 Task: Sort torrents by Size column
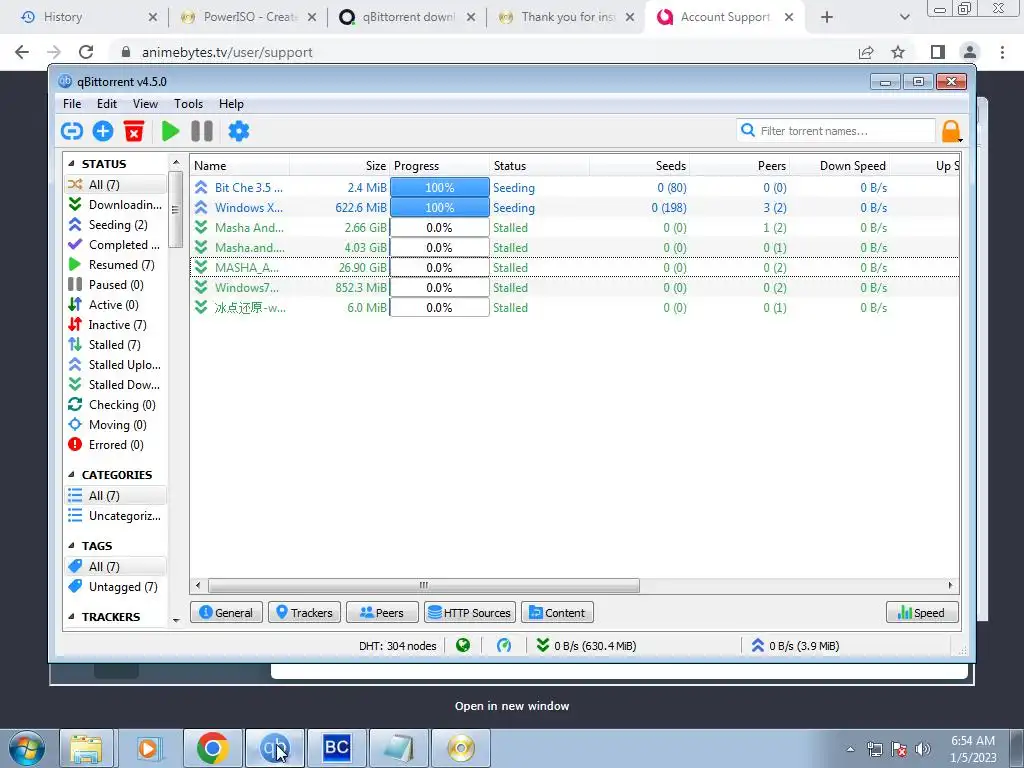pyautogui.click(x=340, y=166)
